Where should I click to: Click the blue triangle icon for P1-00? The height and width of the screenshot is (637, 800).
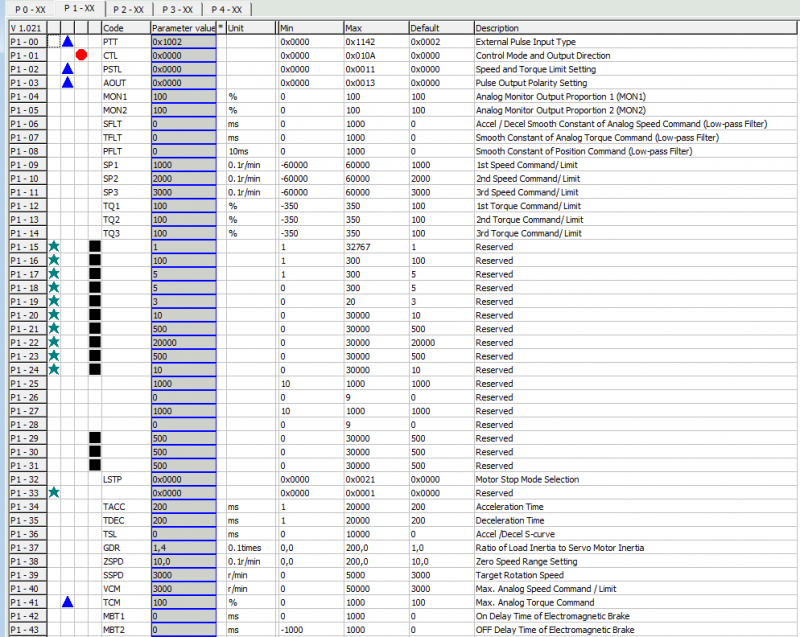pos(67,42)
